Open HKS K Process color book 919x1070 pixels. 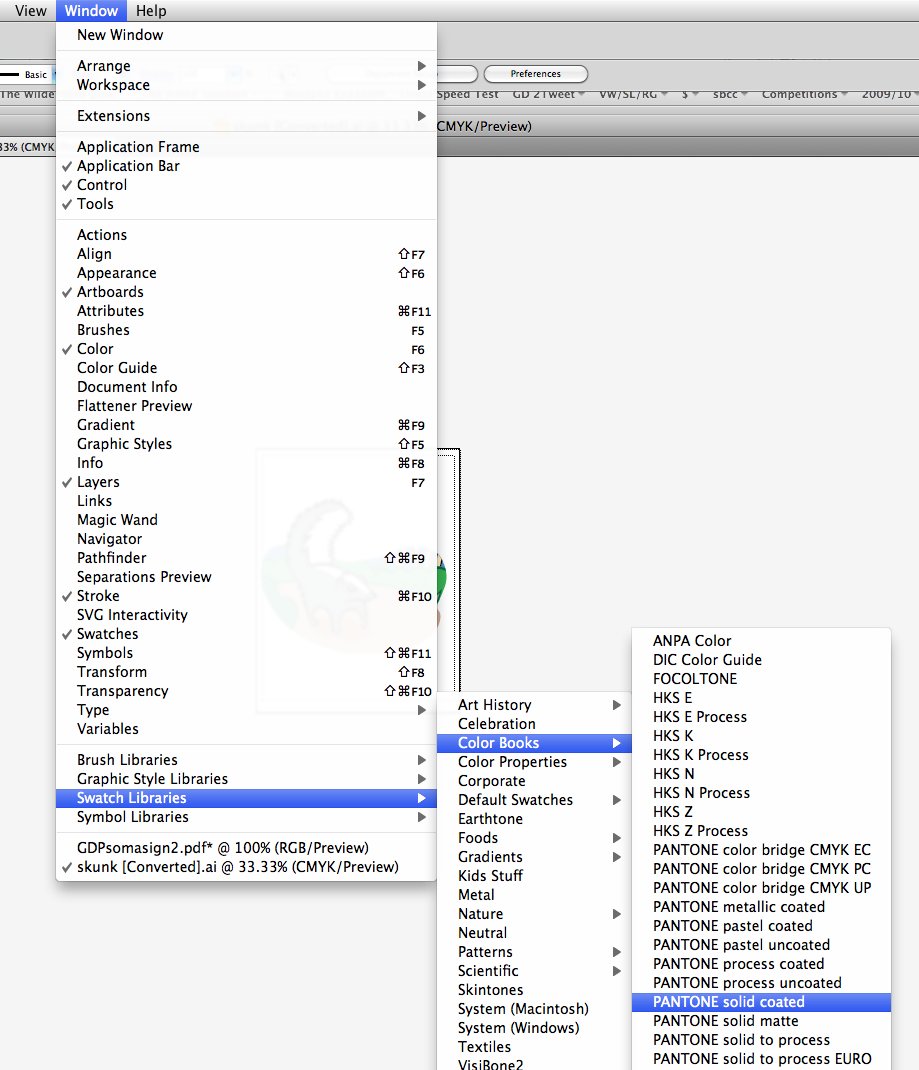(x=761, y=755)
